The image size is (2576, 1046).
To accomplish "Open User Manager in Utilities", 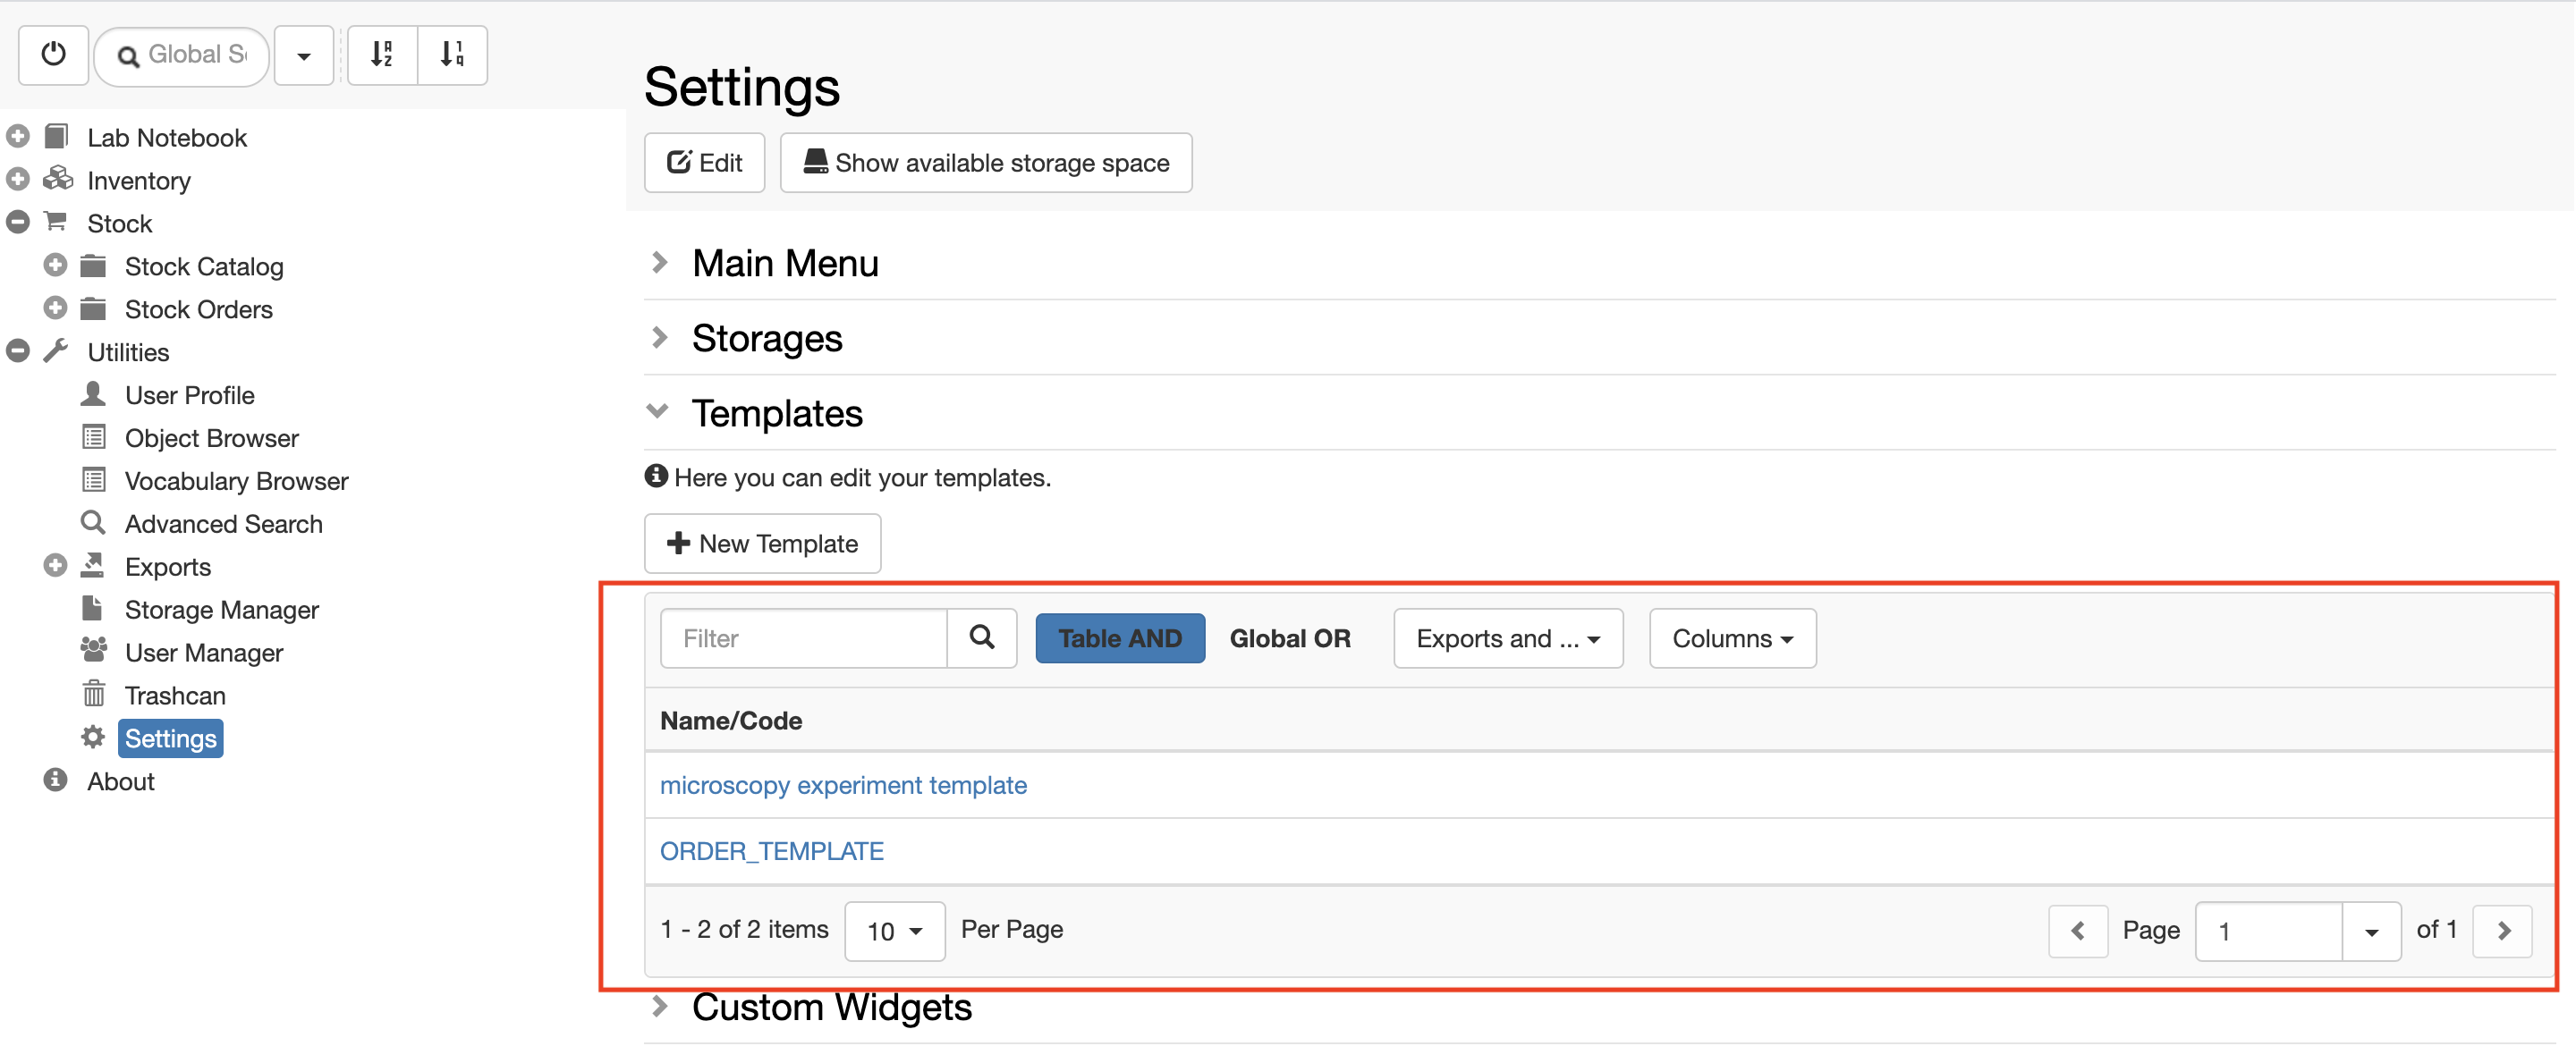I will (204, 652).
